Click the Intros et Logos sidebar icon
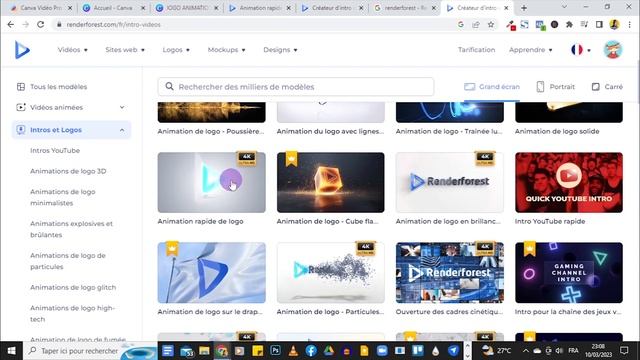Image resolution: width=640 pixels, height=360 pixels. point(21,130)
